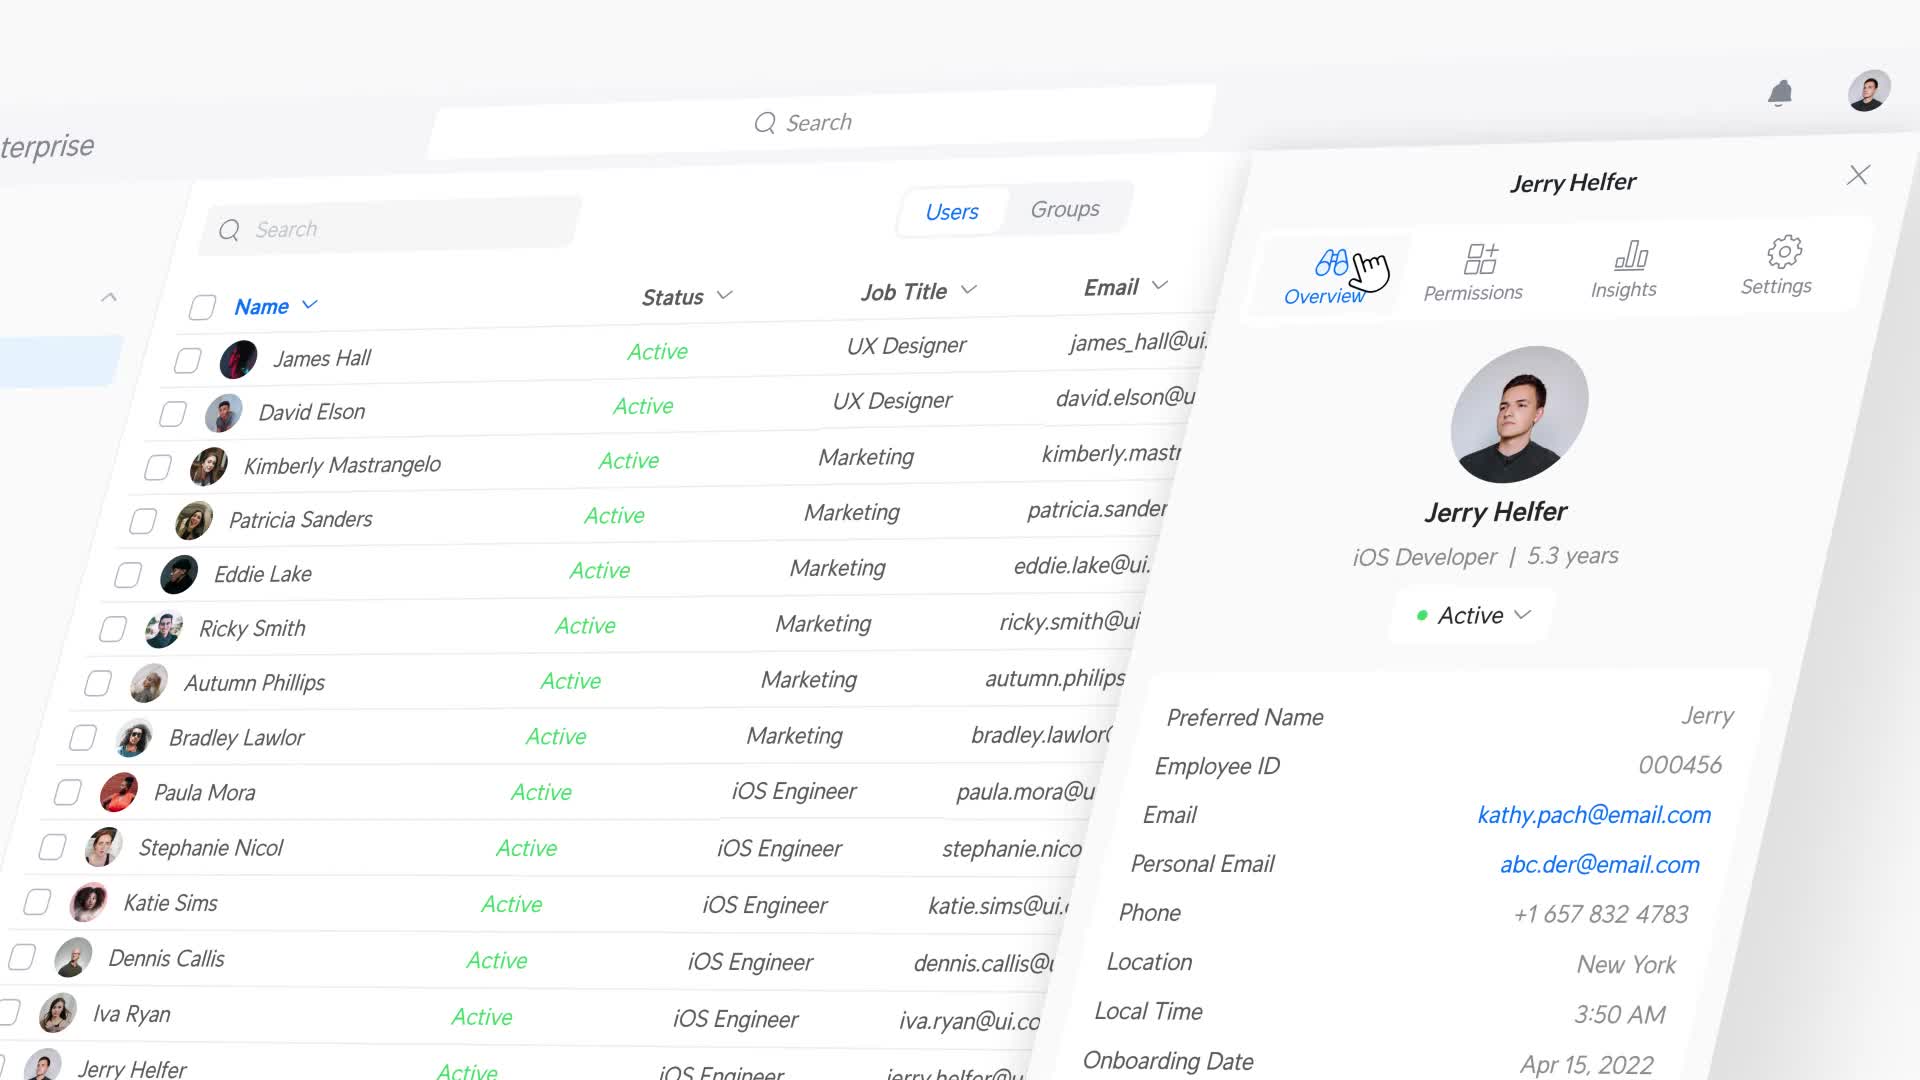Image resolution: width=1920 pixels, height=1080 pixels.
Task: Open the Overview binoculars icon
Action: pyautogui.click(x=1331, y=263)
